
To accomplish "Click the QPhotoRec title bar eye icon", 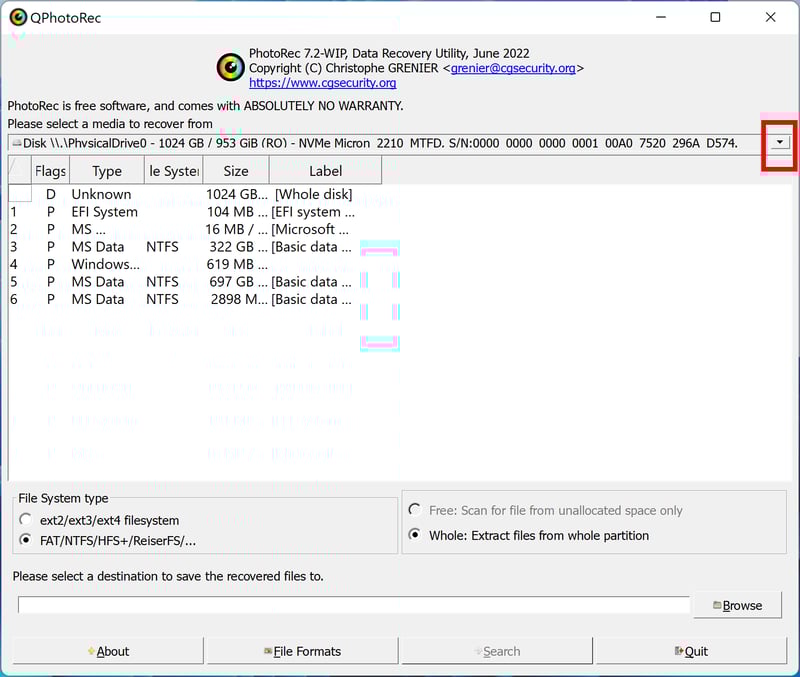I will tap(18, 17).
